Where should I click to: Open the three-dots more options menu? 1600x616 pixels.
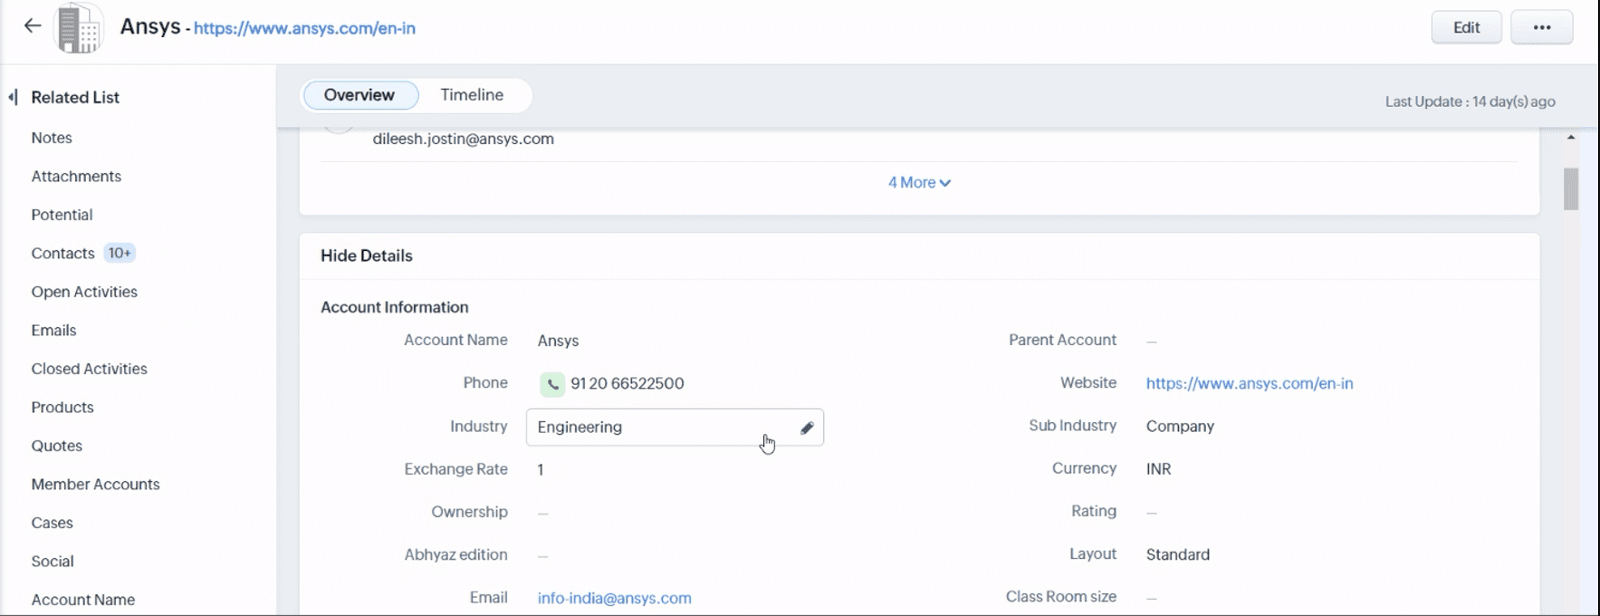pos(1542,27)
